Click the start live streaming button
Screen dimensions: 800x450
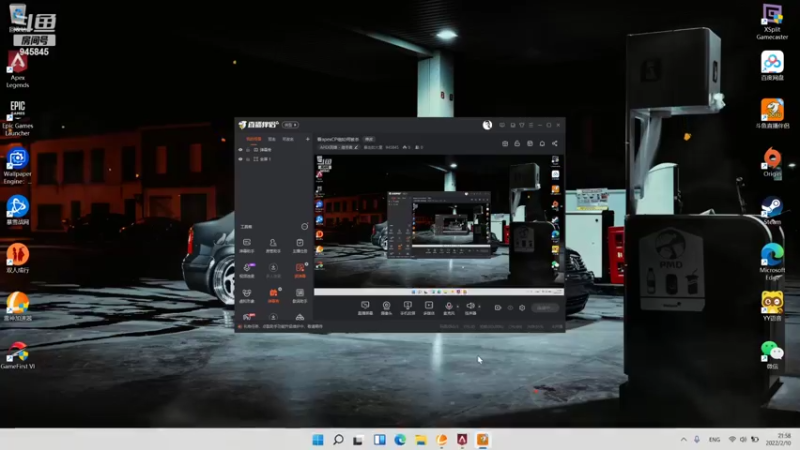tap(545, 308)
